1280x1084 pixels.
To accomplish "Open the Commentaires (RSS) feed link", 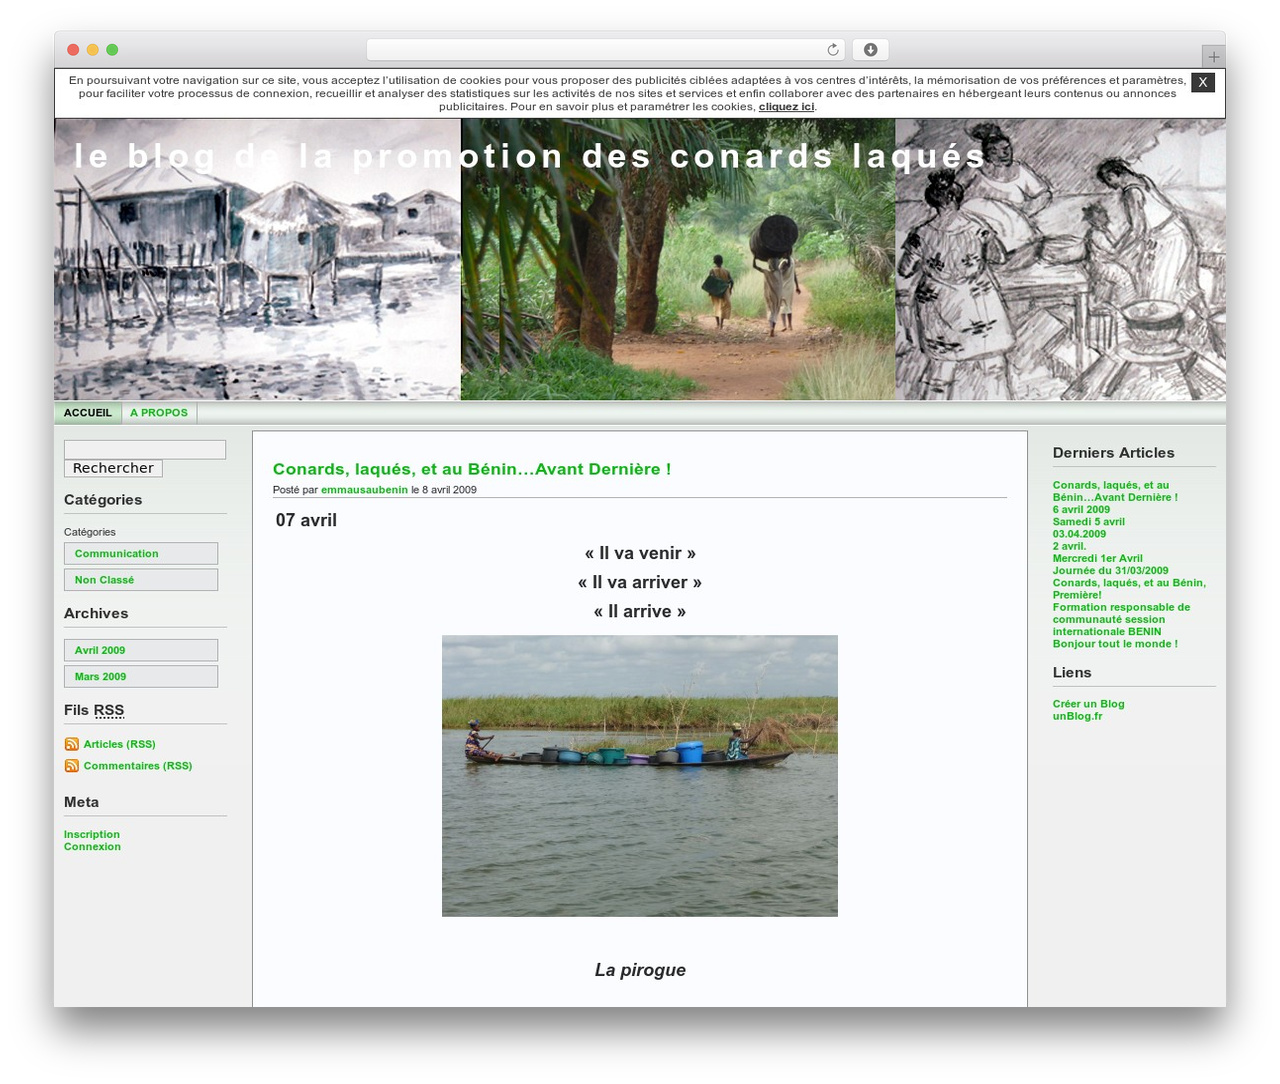I will 138,766.
